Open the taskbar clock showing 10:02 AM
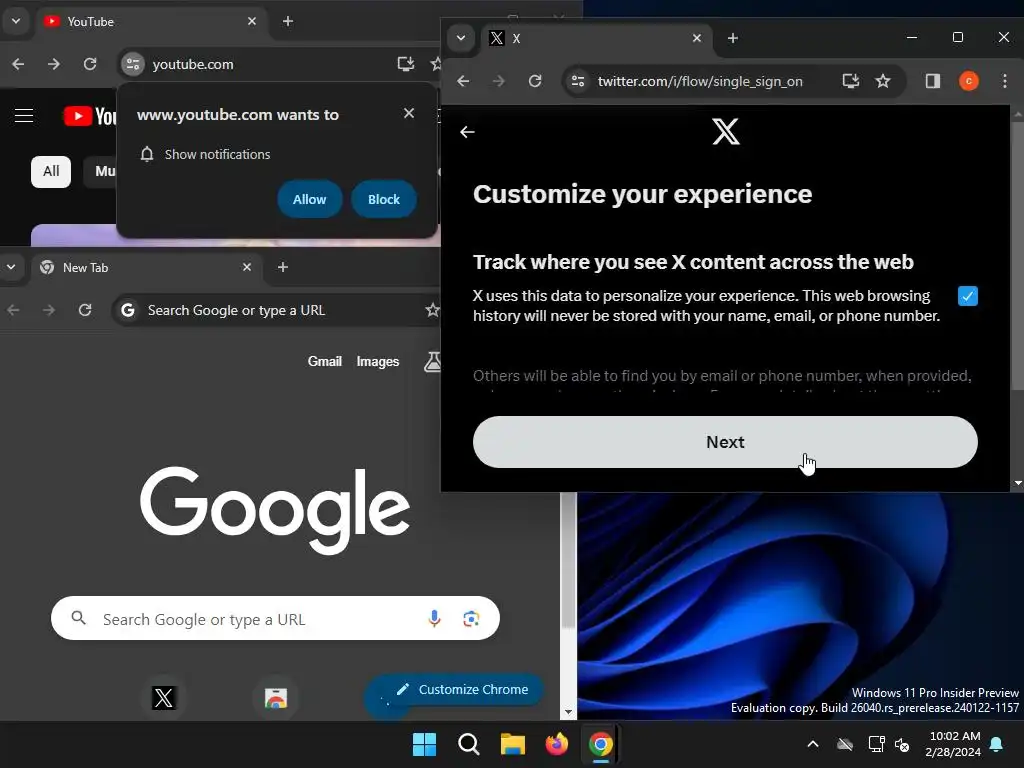The width and height of the screenshot is (1024, 768). pos(953,744)
